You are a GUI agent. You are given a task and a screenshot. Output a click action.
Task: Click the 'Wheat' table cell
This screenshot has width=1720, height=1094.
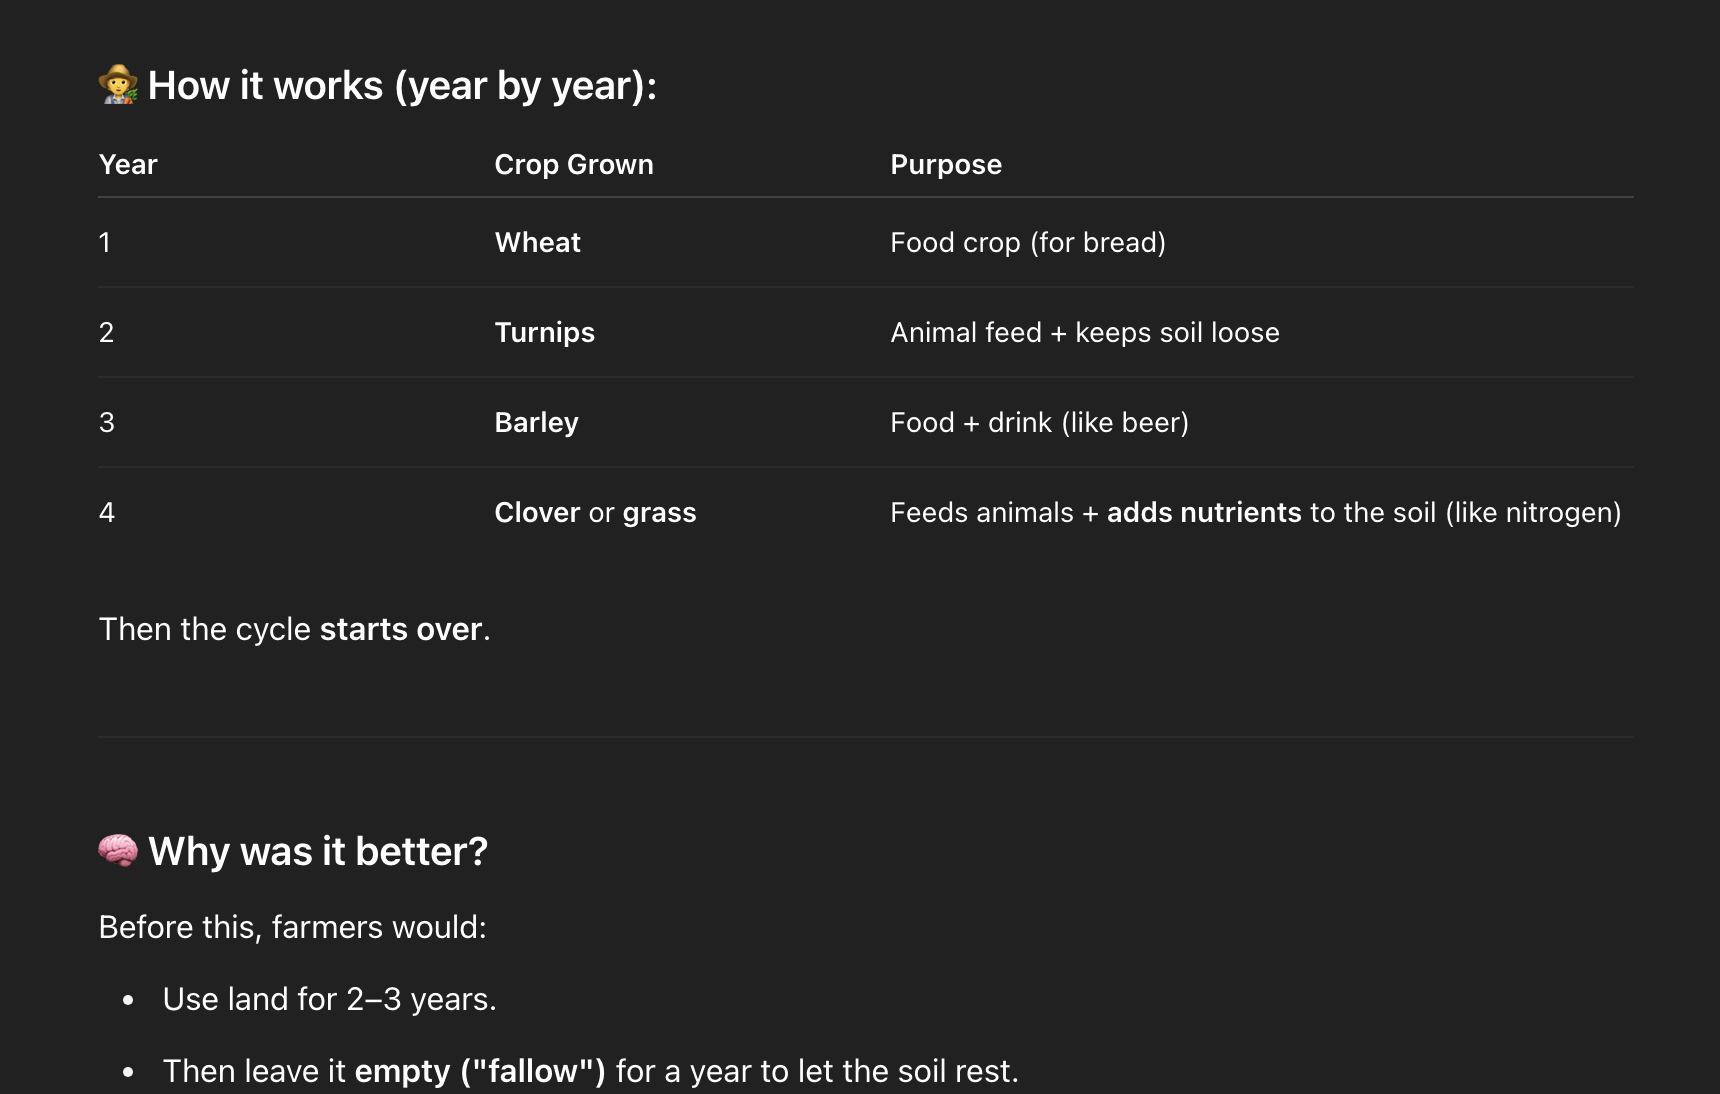tap(538, 242)
